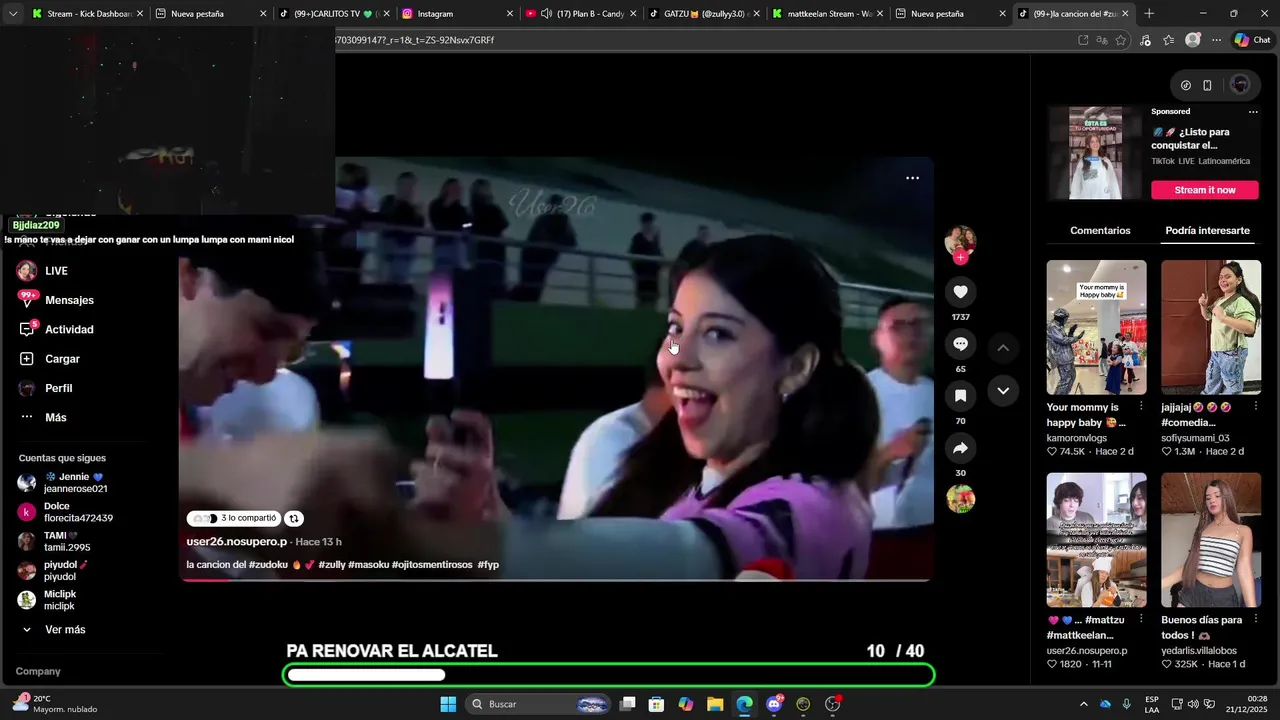
Task: Switch to Stream - Kick Dashboard tab
Action: coord(88,14)
